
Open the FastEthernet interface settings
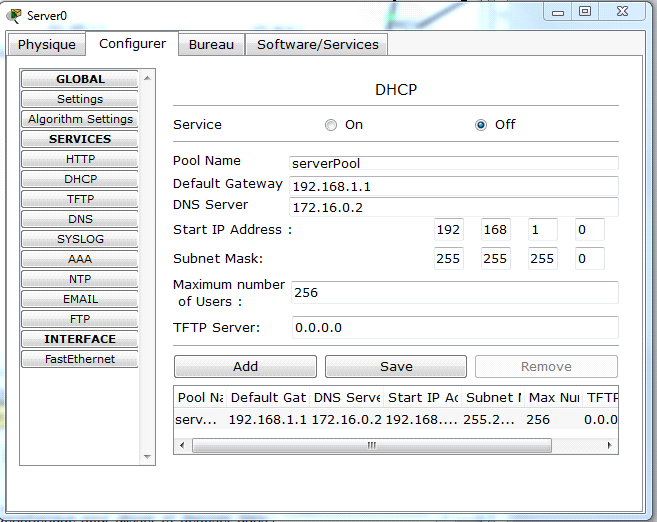tap(80, 359)
